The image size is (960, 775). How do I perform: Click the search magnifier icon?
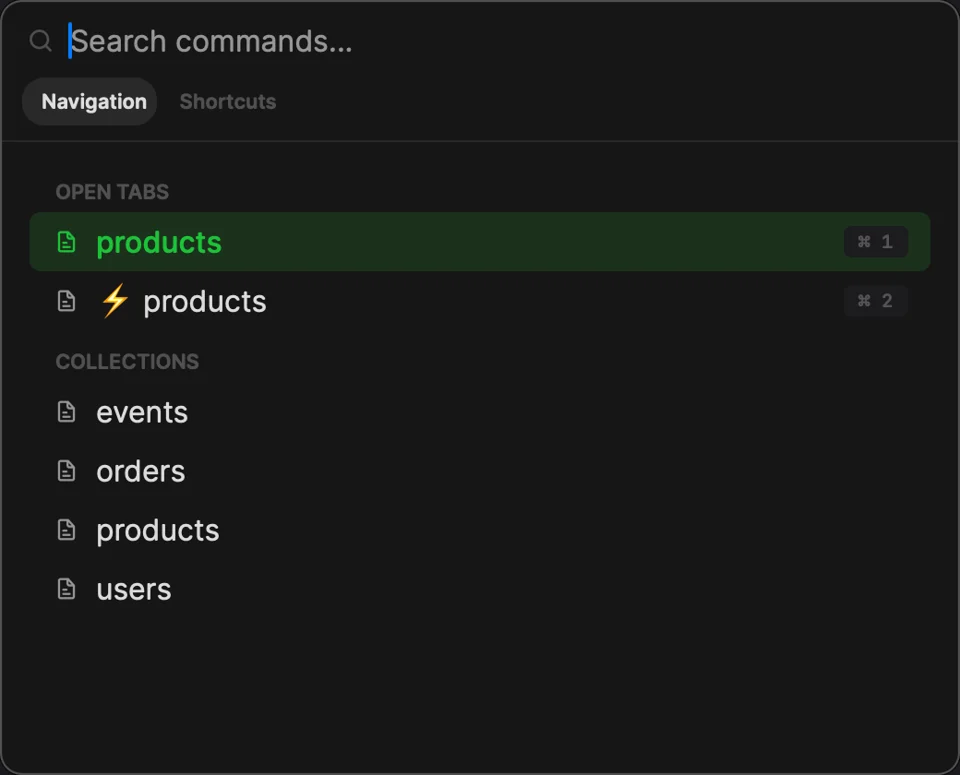click(40, 41)
